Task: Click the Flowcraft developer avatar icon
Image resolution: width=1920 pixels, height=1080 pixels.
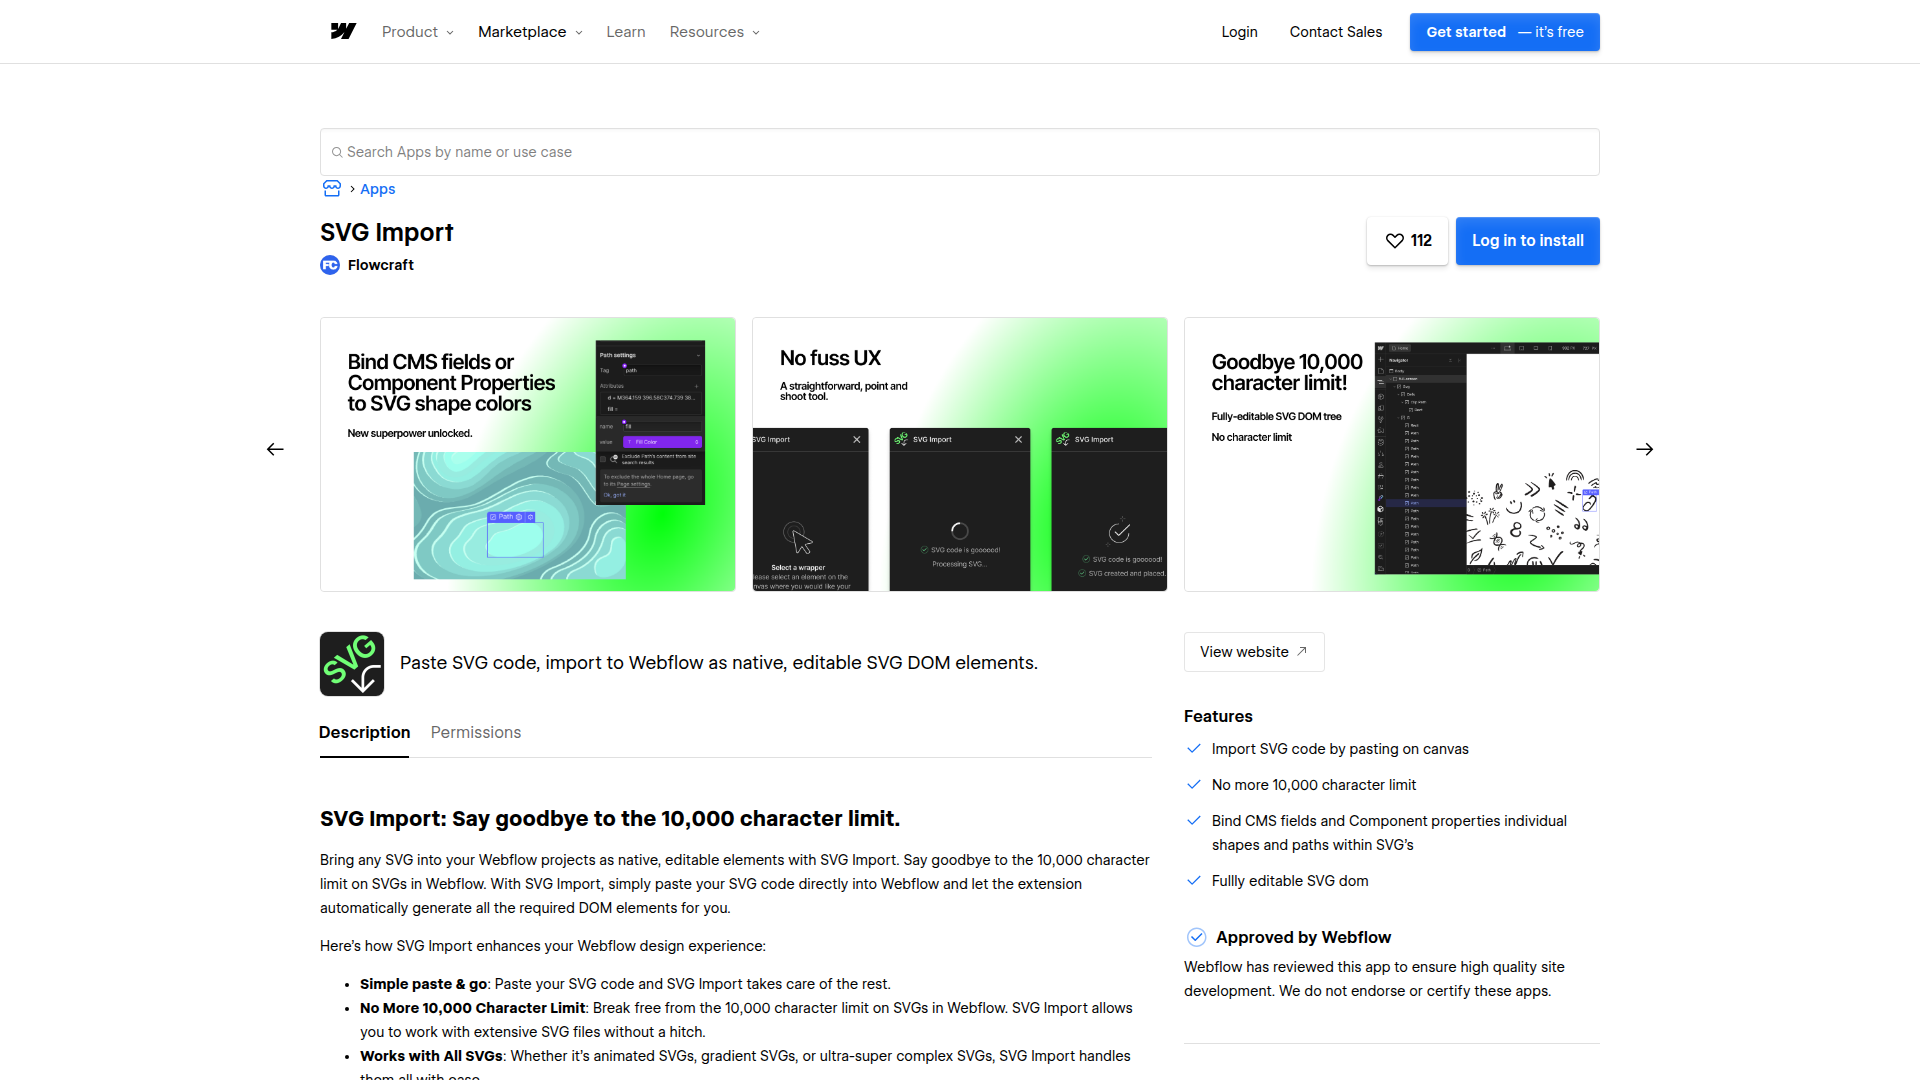Action: [330, 265]
